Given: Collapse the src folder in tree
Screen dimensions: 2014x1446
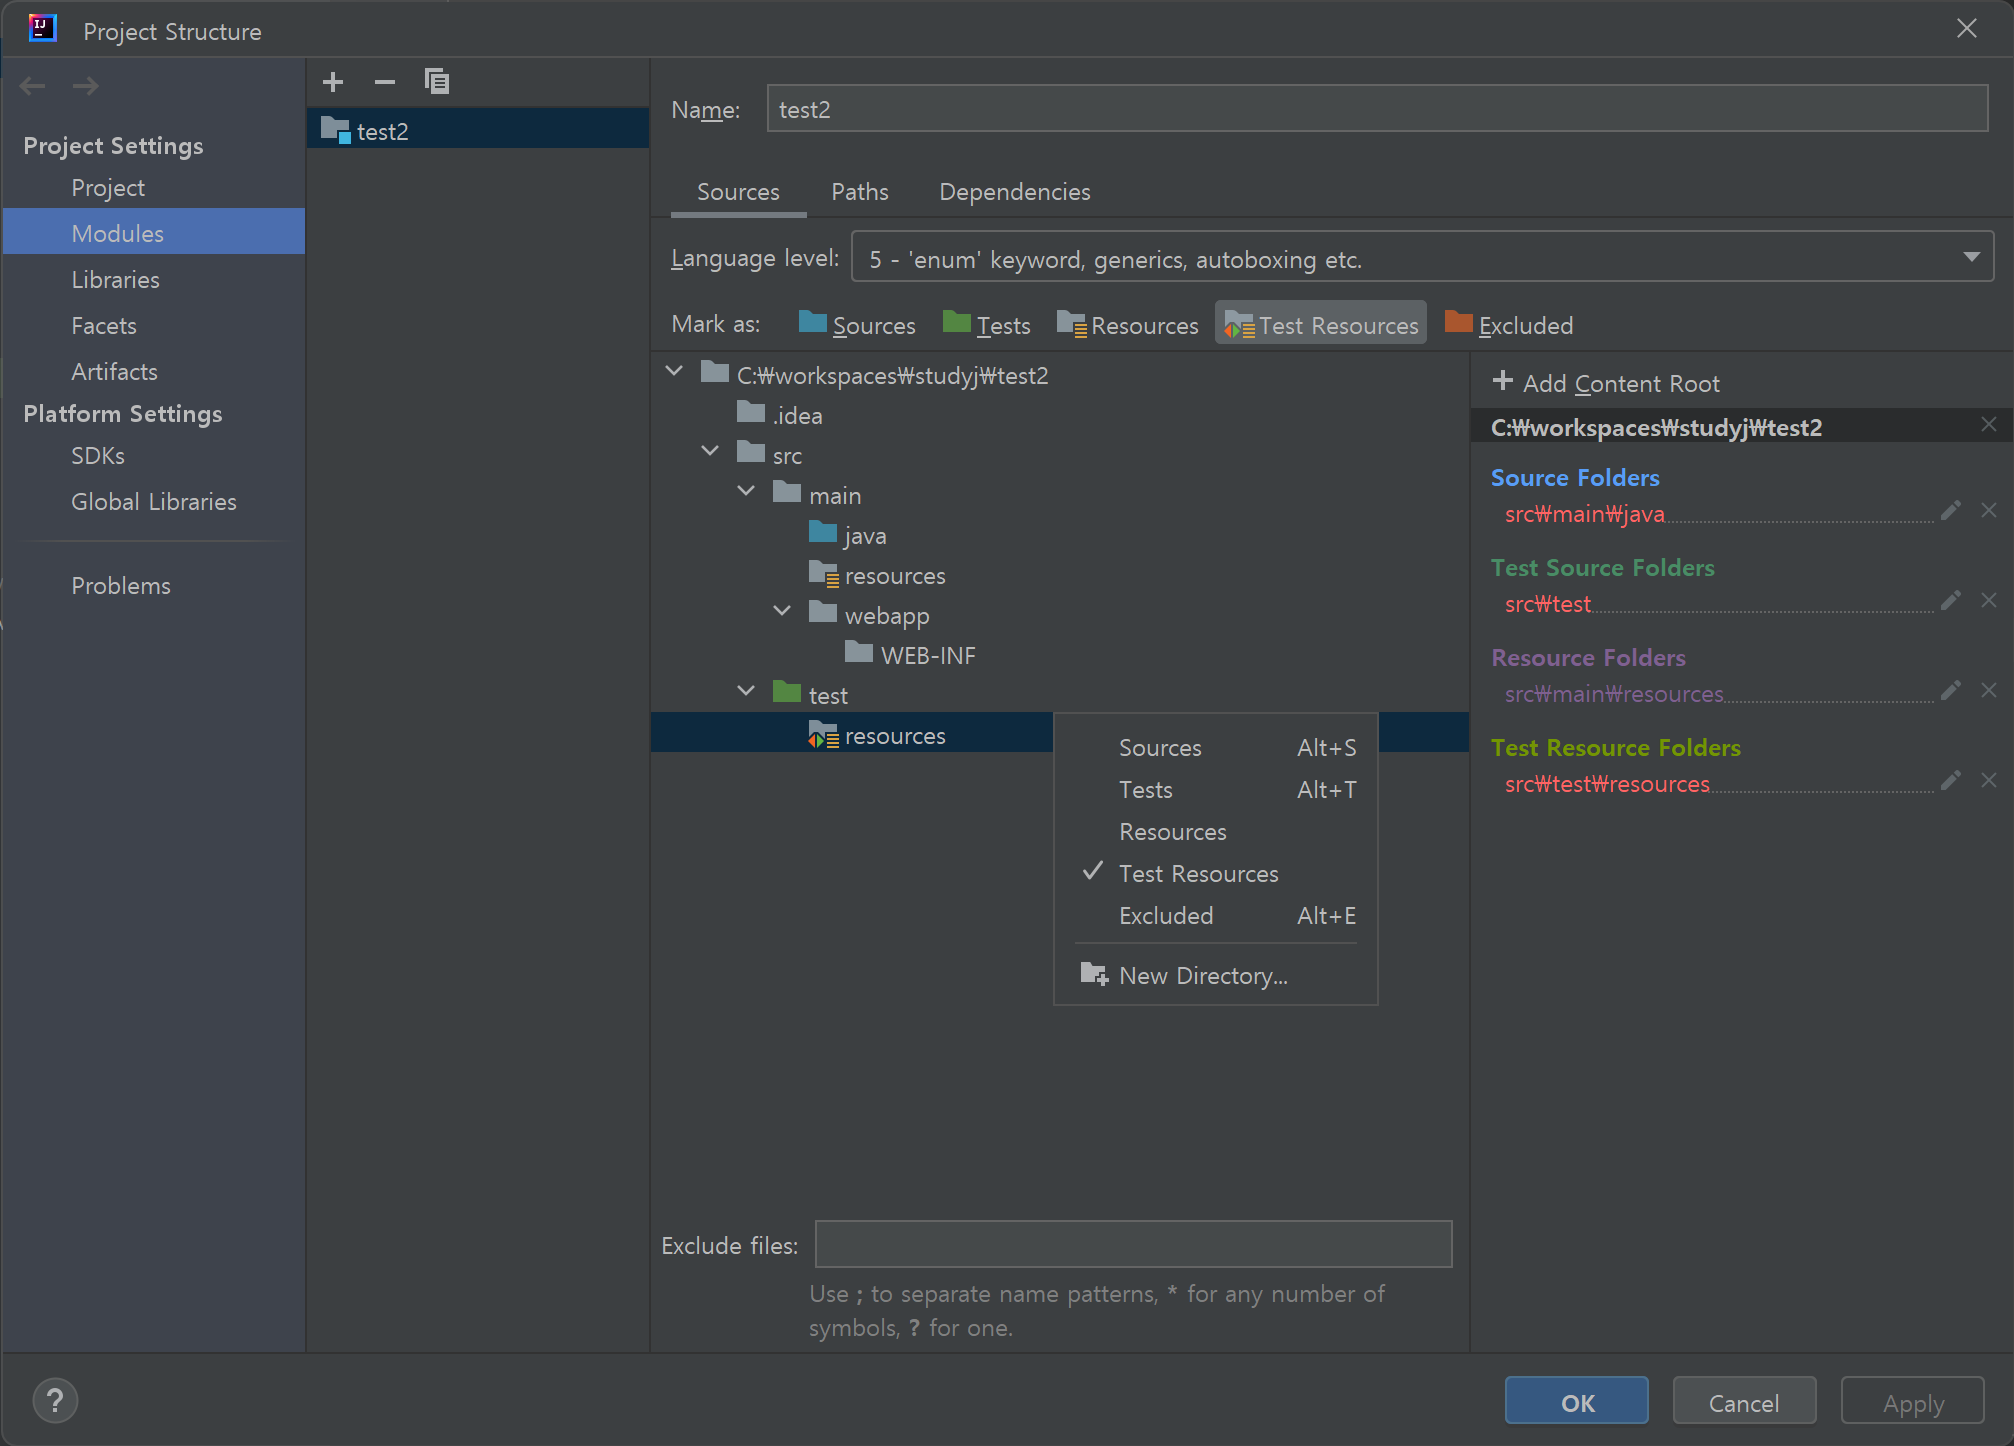Looking at the screenshot, I should click(x=710, y=450).
